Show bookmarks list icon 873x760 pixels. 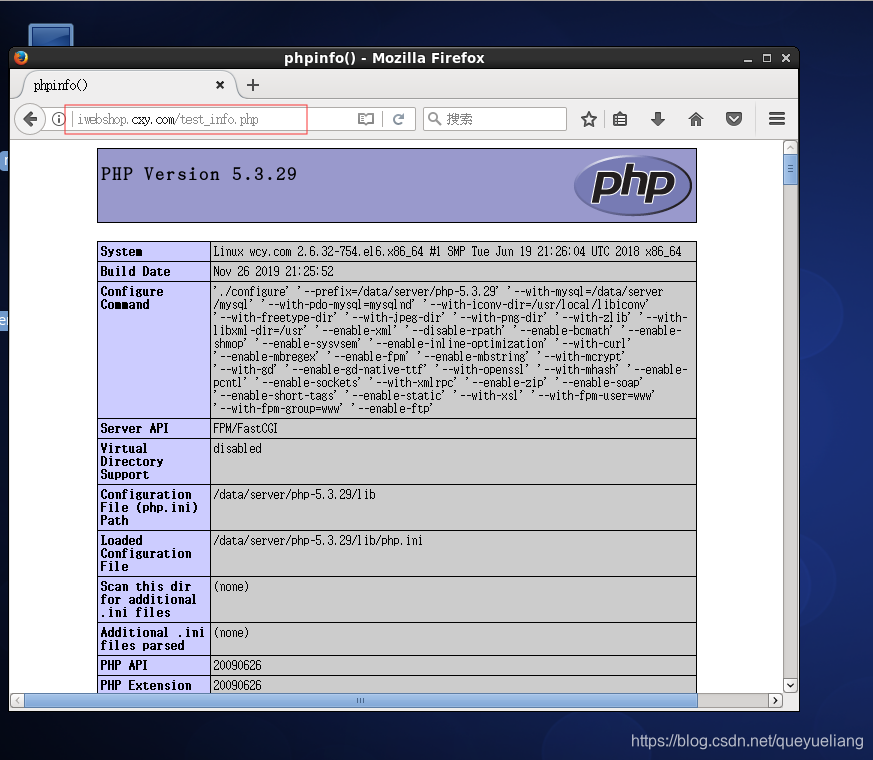tap(620, 119)
